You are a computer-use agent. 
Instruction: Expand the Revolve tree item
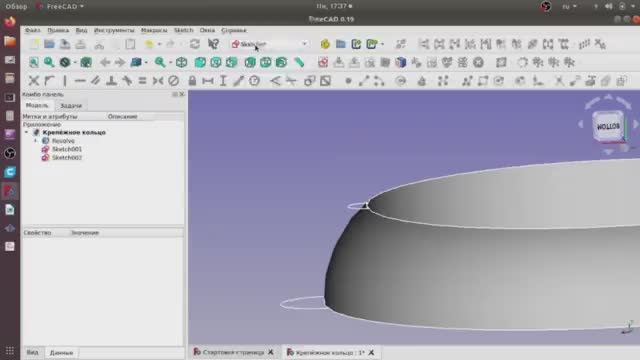click(x=36, y=140)
